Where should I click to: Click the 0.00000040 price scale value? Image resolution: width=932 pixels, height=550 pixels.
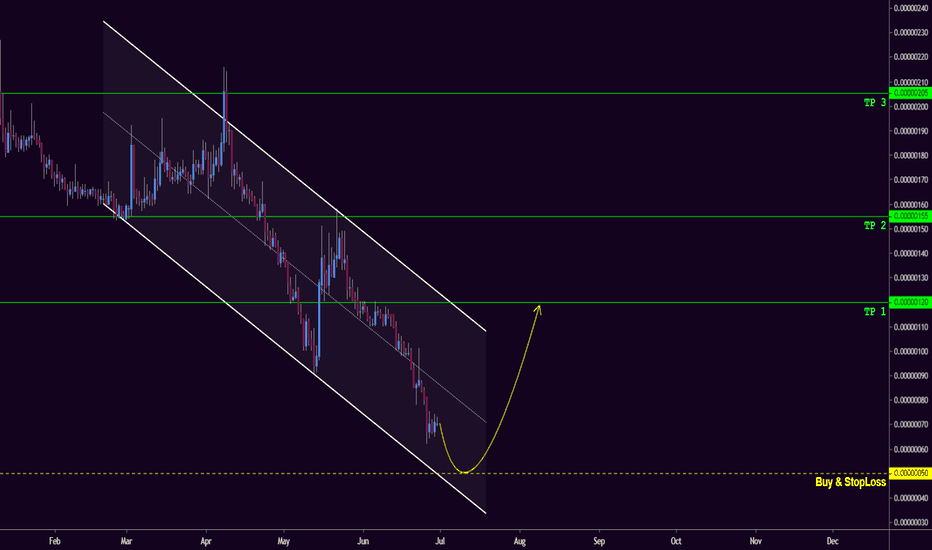tap(911, 498)
